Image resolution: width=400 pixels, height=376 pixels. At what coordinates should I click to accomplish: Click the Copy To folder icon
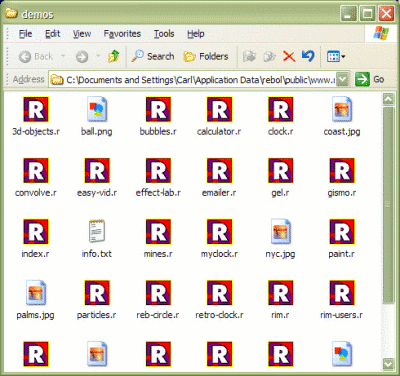[x=269, y=56]
